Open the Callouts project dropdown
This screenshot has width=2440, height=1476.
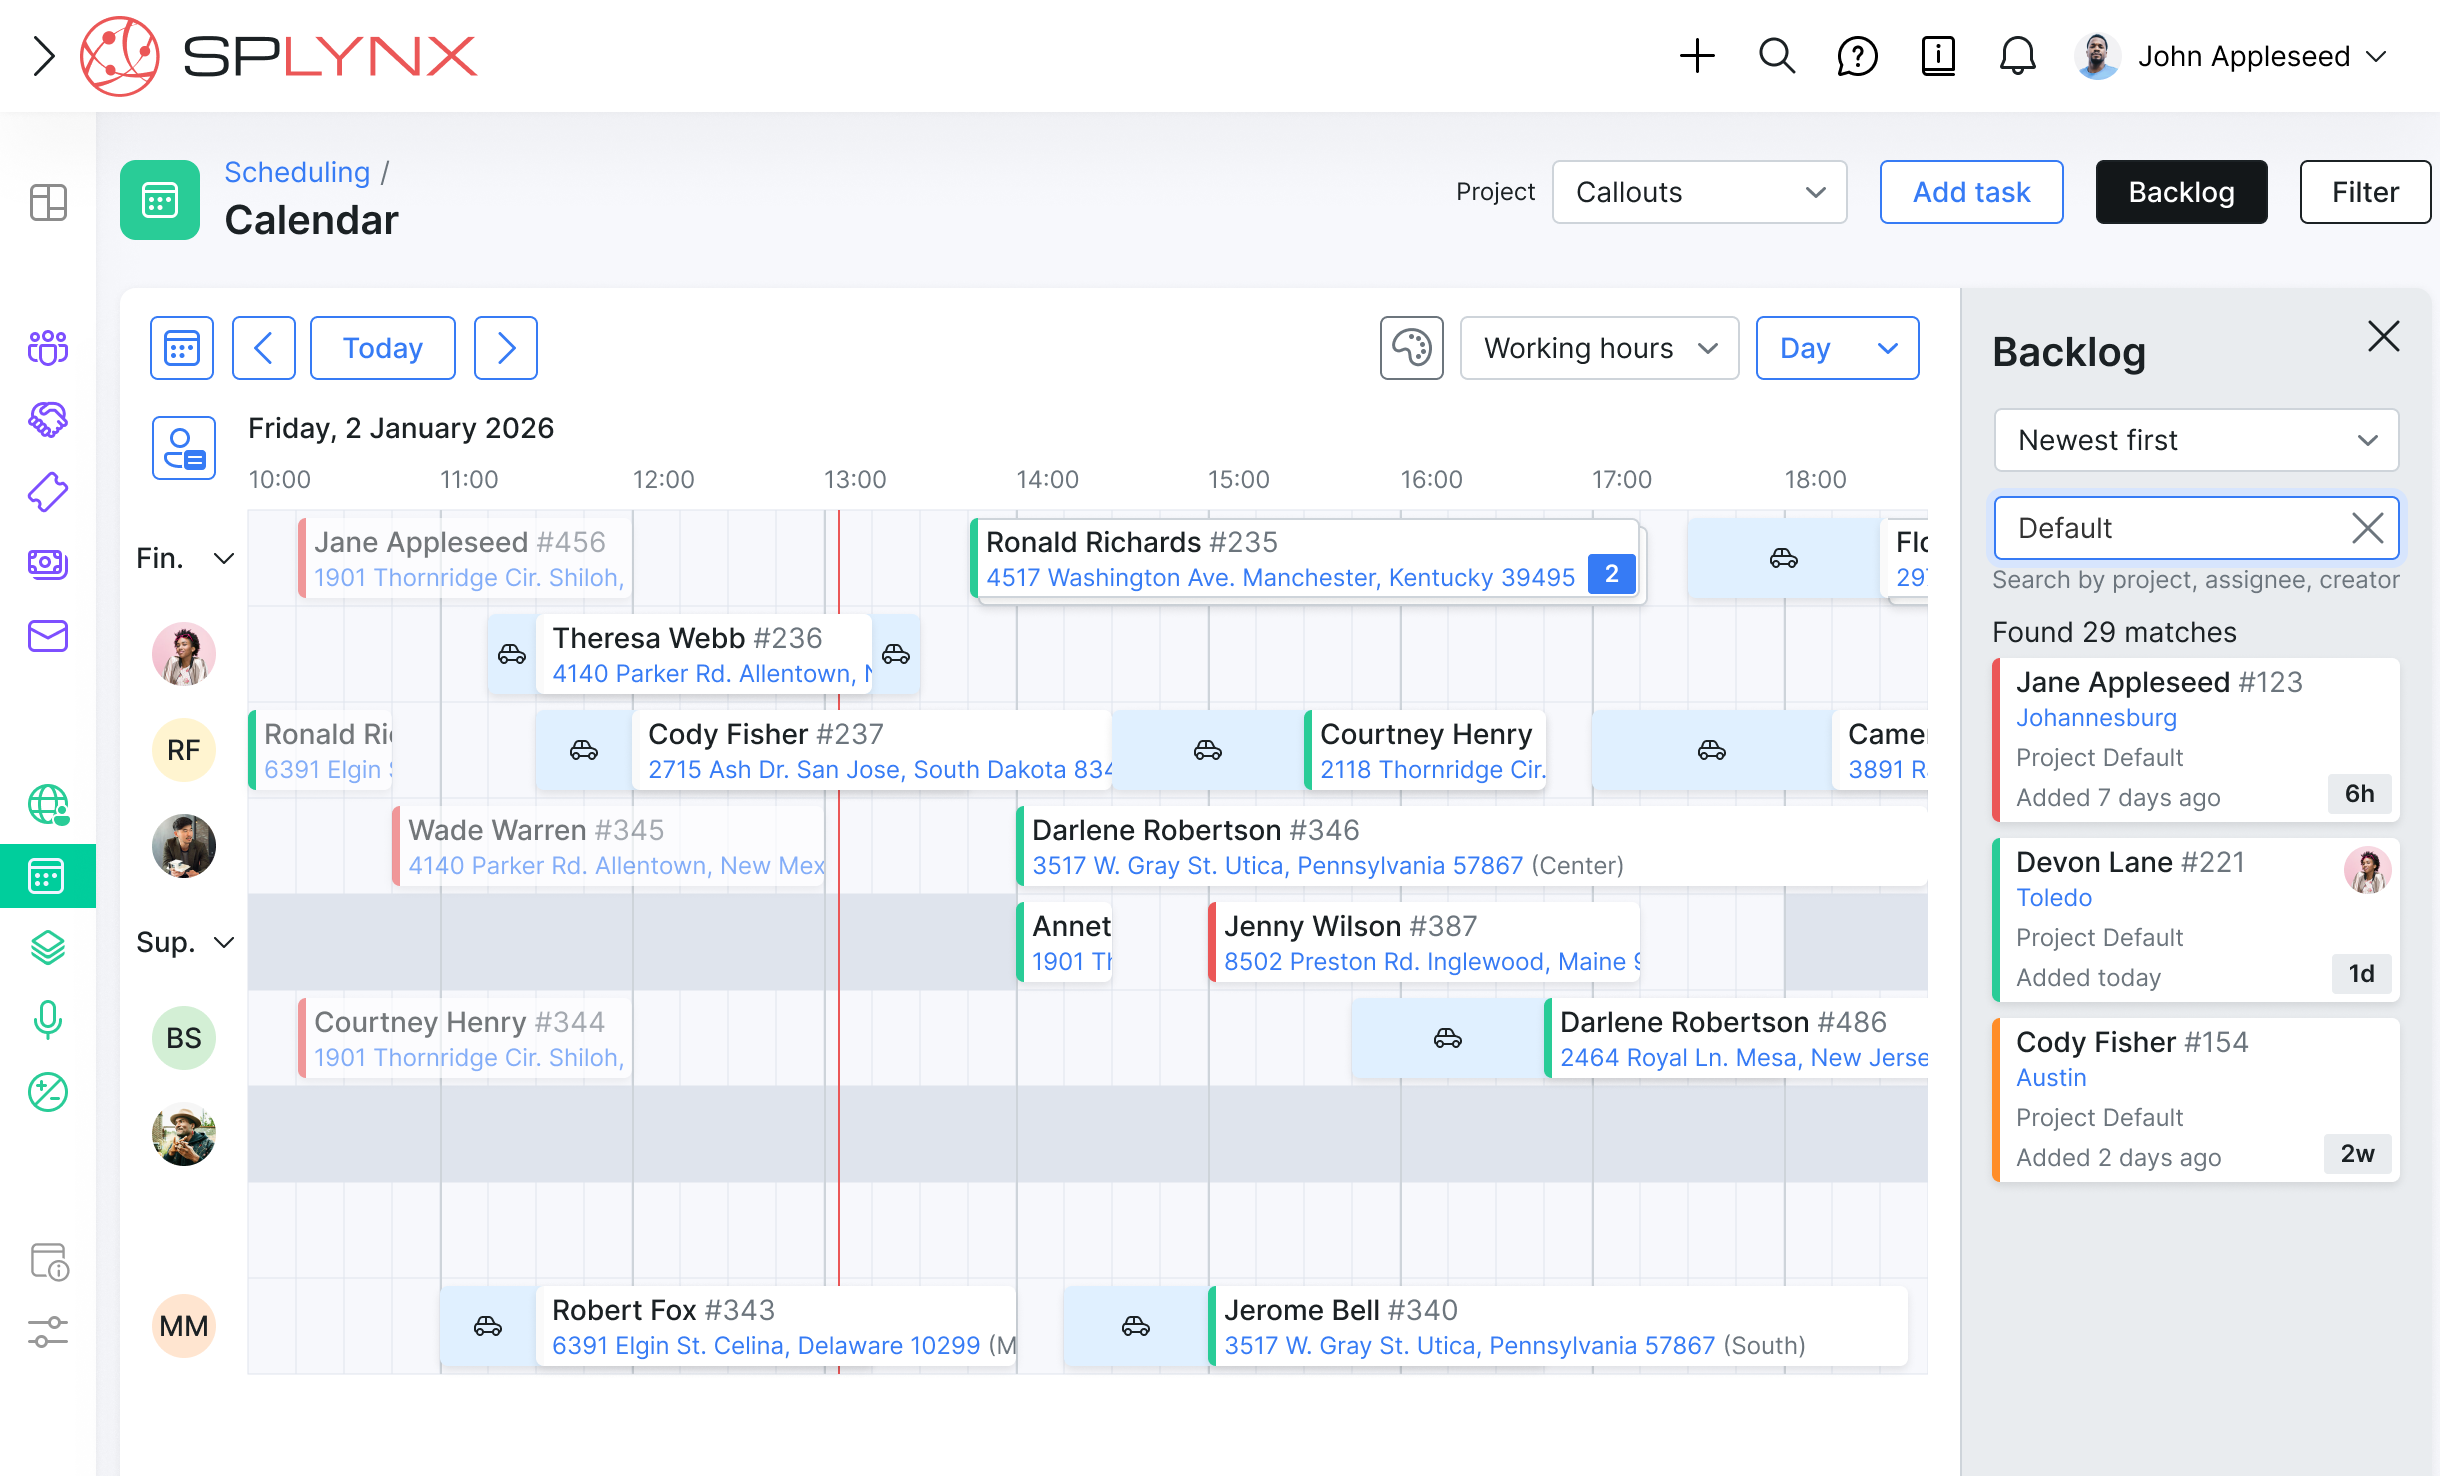(1699, 192)
